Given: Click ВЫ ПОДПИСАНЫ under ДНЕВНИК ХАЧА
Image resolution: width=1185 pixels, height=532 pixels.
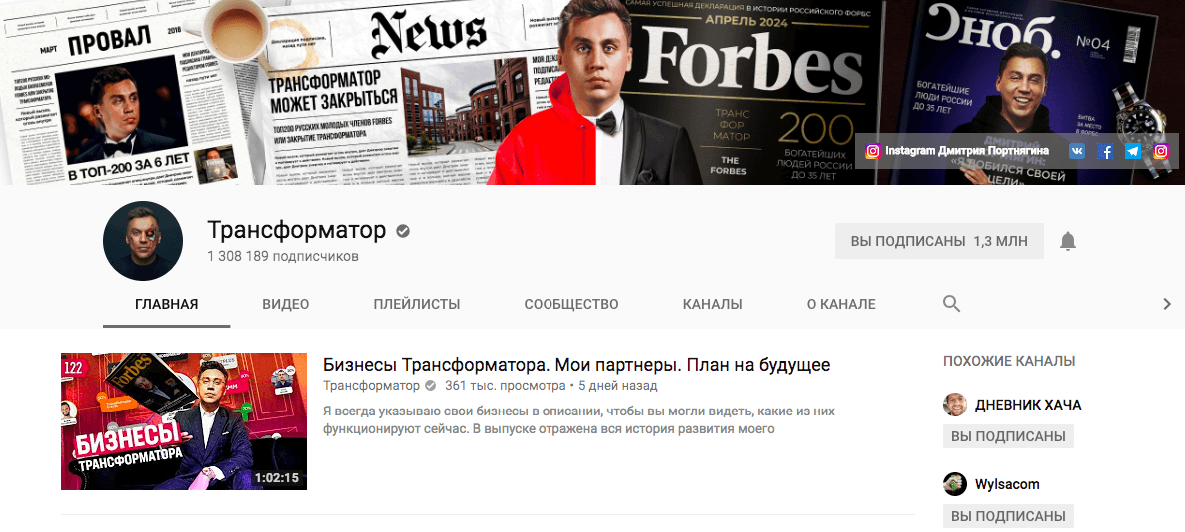Looking at the screenshot, I should pyautogui.click(x=1008, y=436).
